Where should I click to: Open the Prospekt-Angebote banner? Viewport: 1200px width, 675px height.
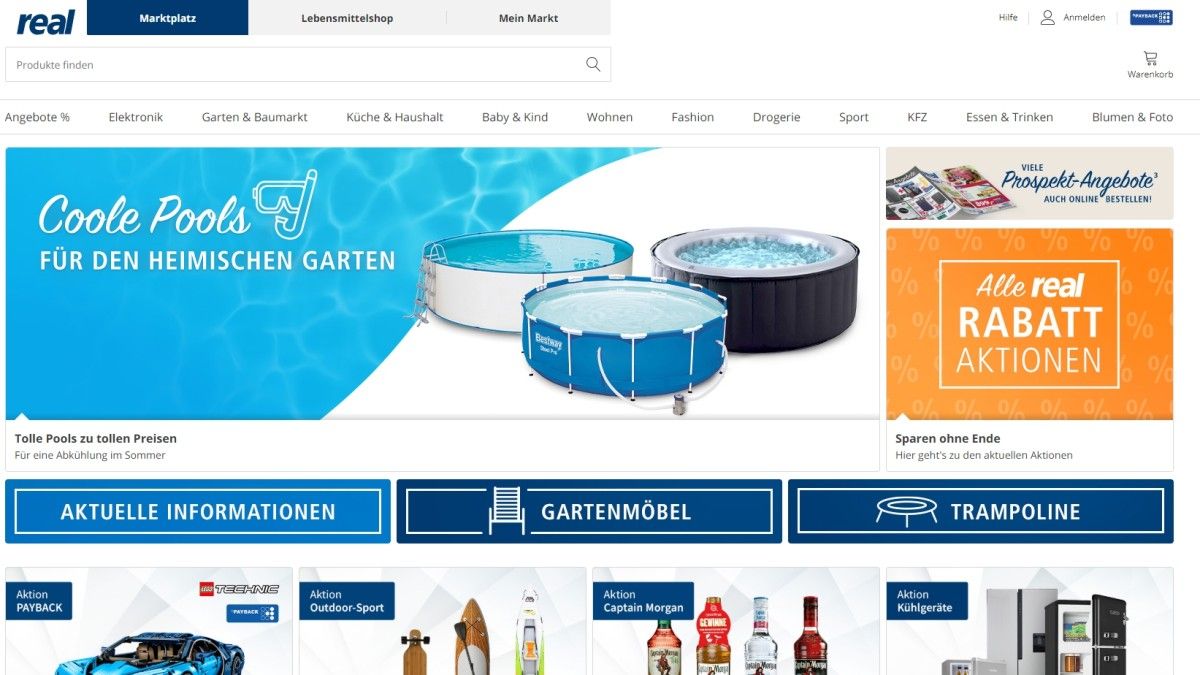[x=1029, y=183]
